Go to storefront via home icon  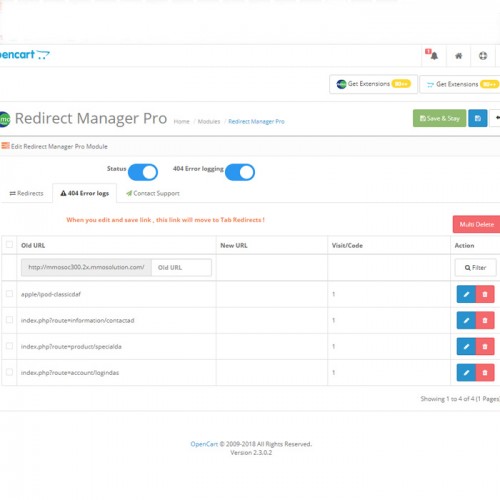459,56
